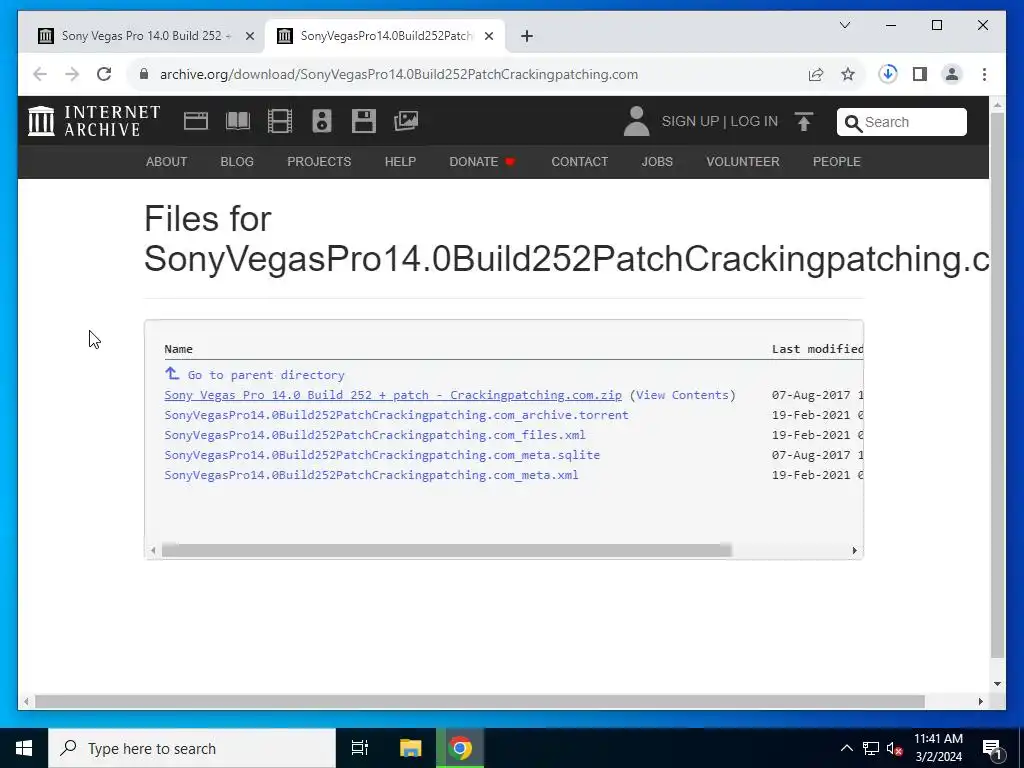
Task: Download the Crackingpatching.com.zip file
Action: 392,395
